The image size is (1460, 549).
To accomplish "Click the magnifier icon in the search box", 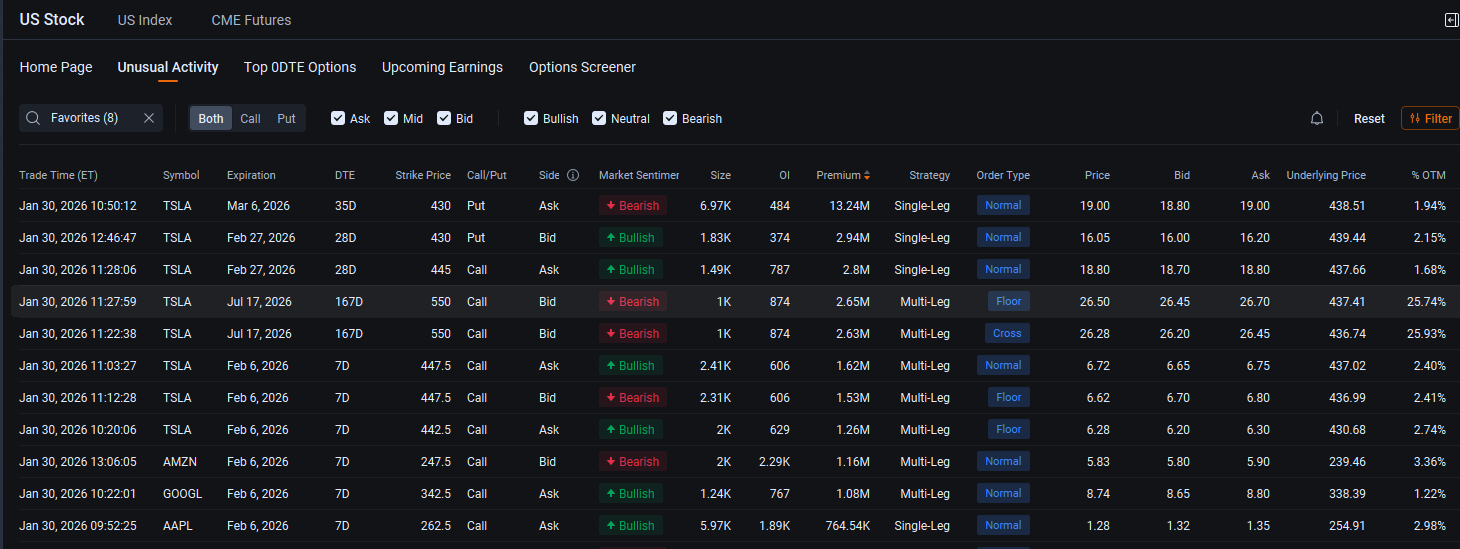I will [x=33, y=118].
